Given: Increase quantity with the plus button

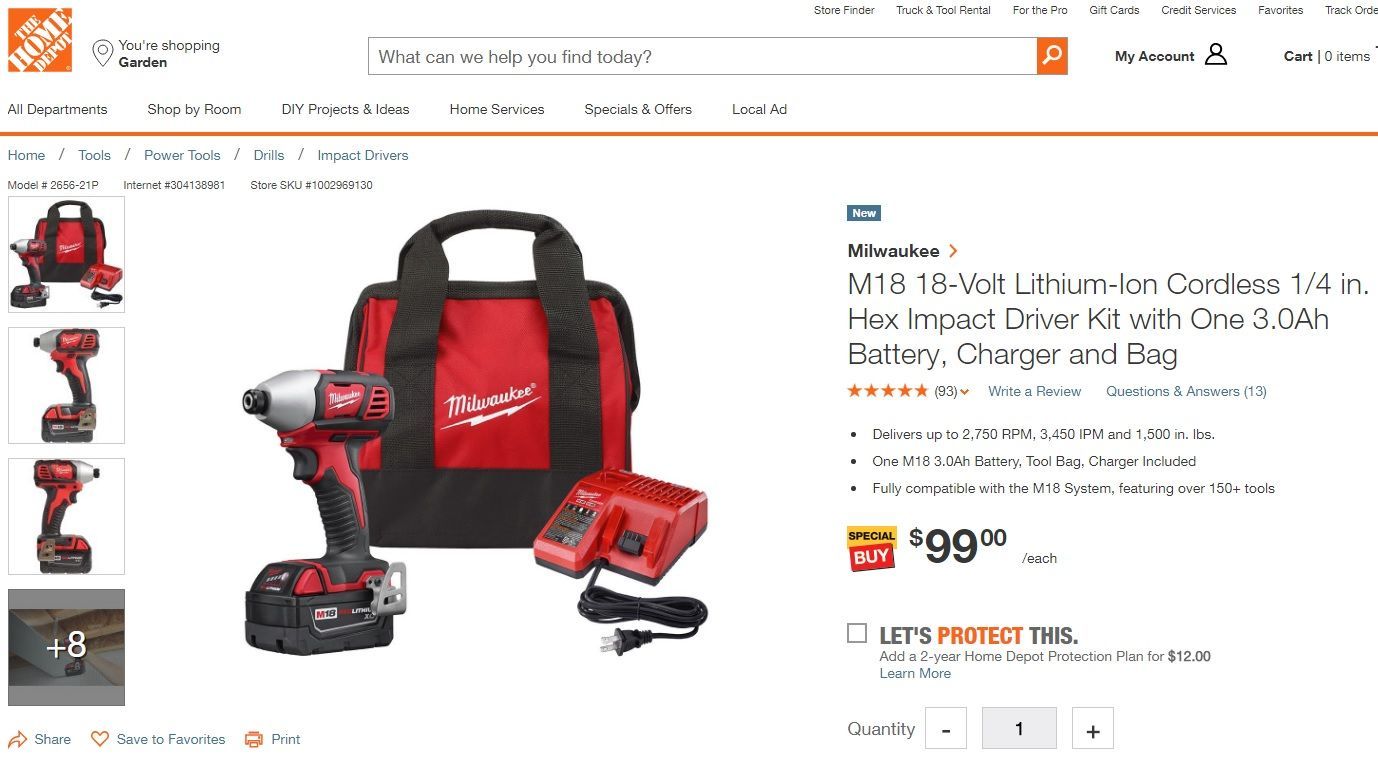Looking at the screenshot, I should pyautogui.click(x=1093, y=729).
